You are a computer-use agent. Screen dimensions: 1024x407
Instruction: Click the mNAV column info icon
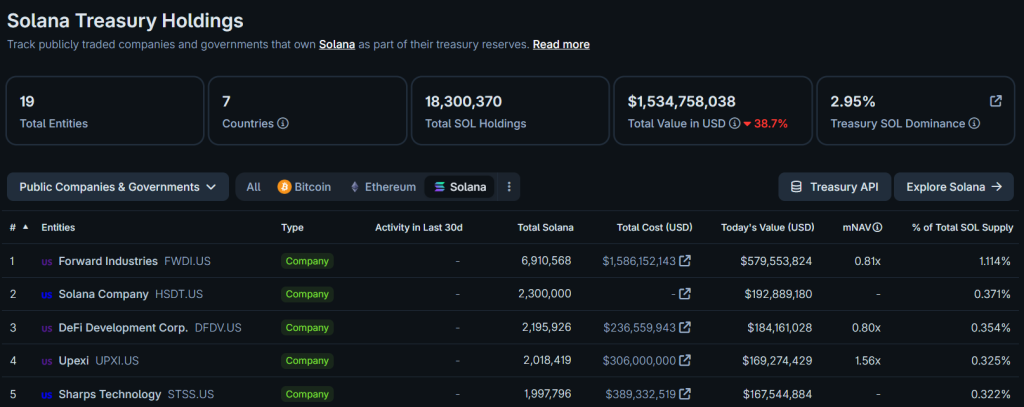(x=877, y=228)
